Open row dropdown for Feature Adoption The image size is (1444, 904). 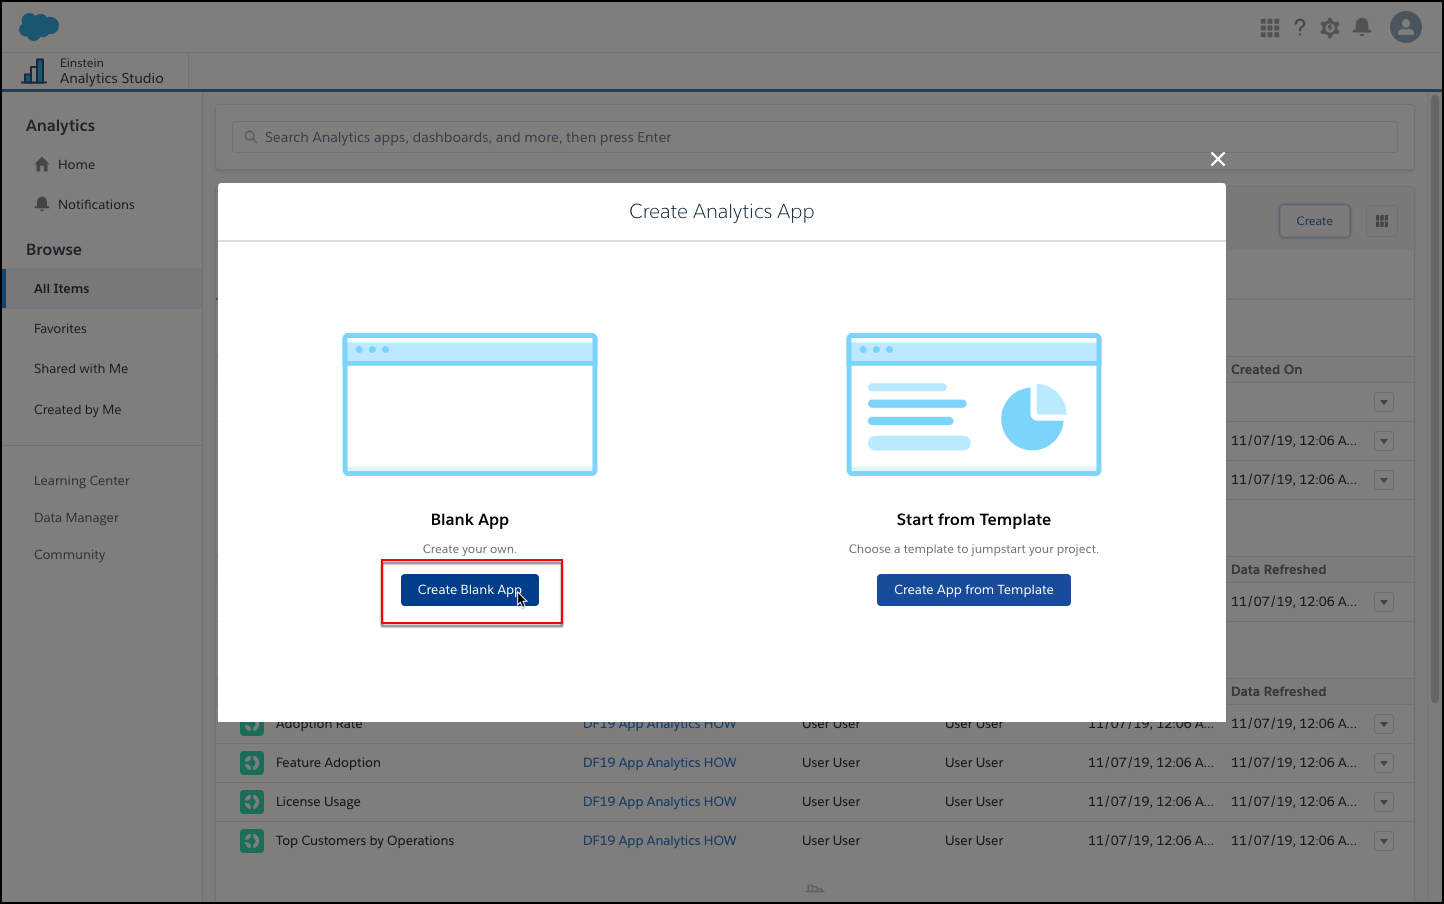[1384, 763]
